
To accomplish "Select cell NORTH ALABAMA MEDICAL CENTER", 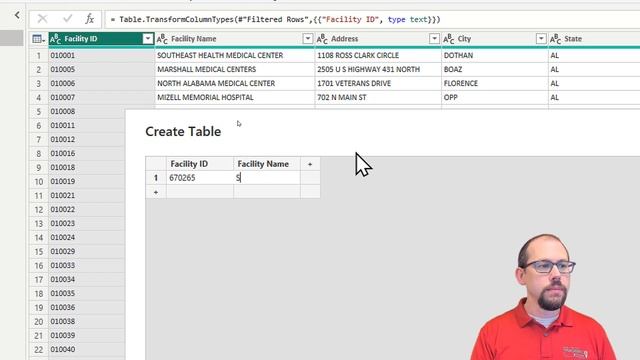I will [235, 83].
